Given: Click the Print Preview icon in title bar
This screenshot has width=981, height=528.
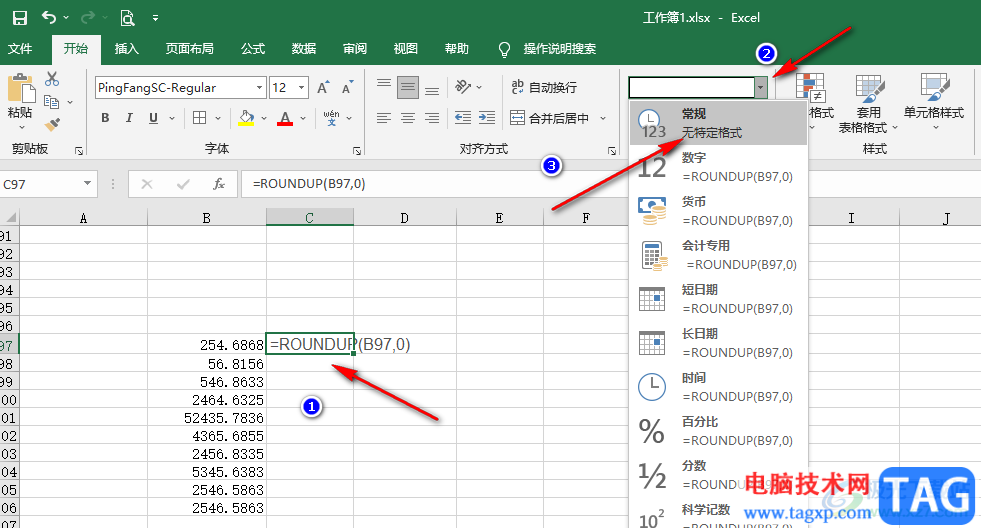Looking at the screenshot, I should coord(128,18).
